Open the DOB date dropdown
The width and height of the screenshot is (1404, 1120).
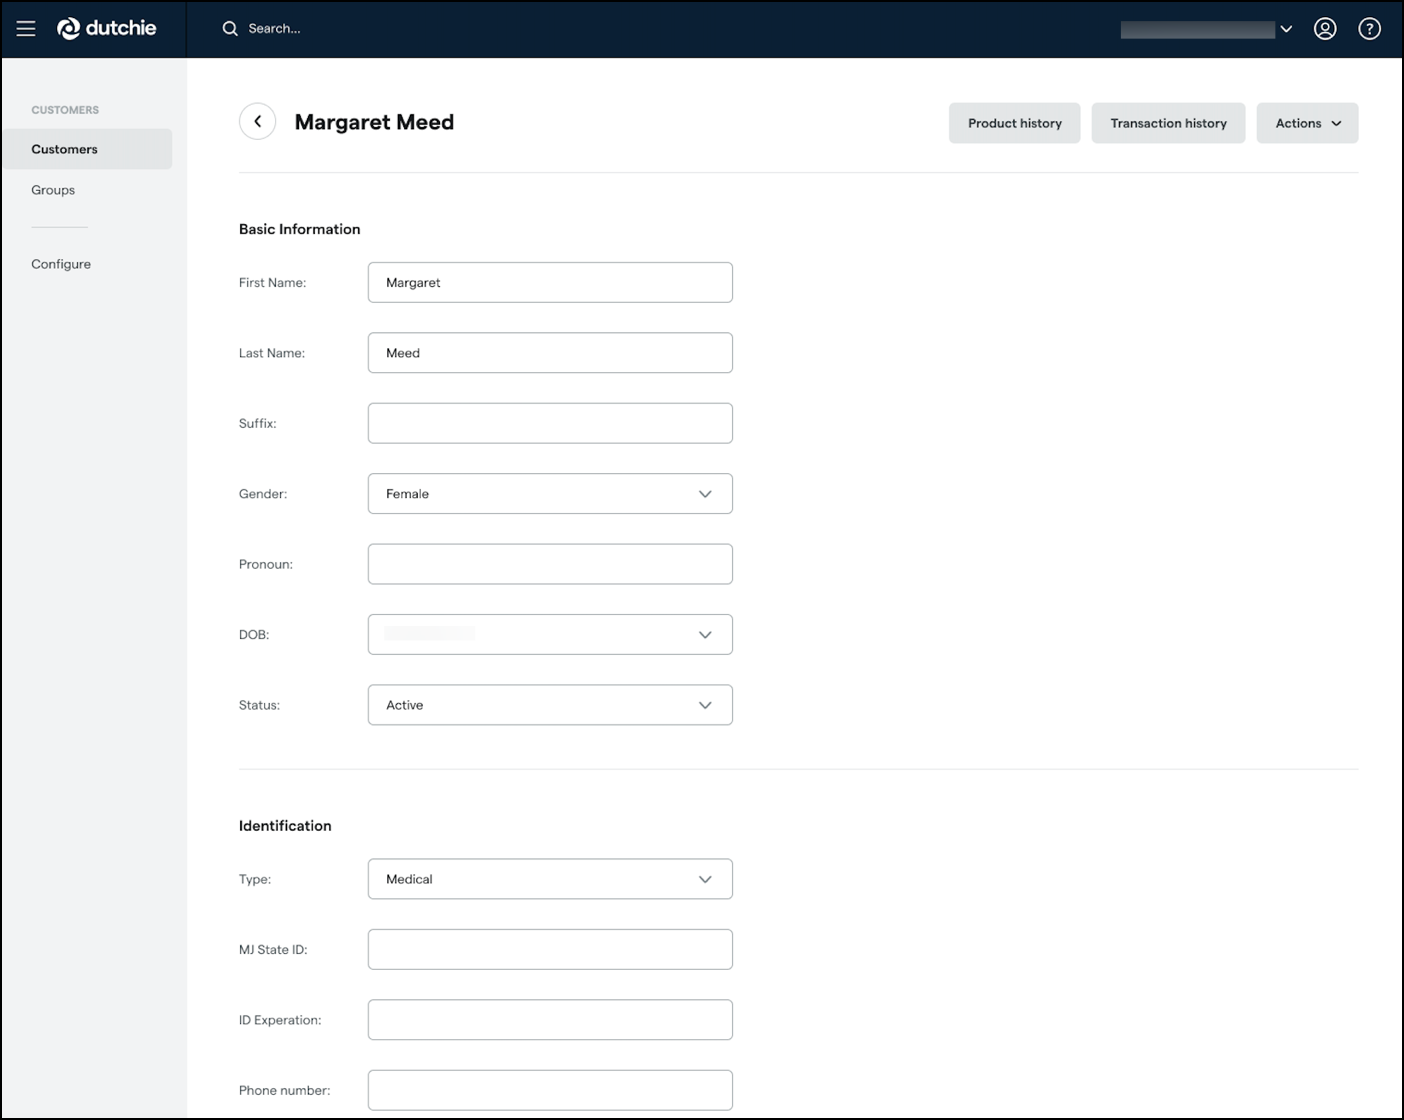[549, 635]
